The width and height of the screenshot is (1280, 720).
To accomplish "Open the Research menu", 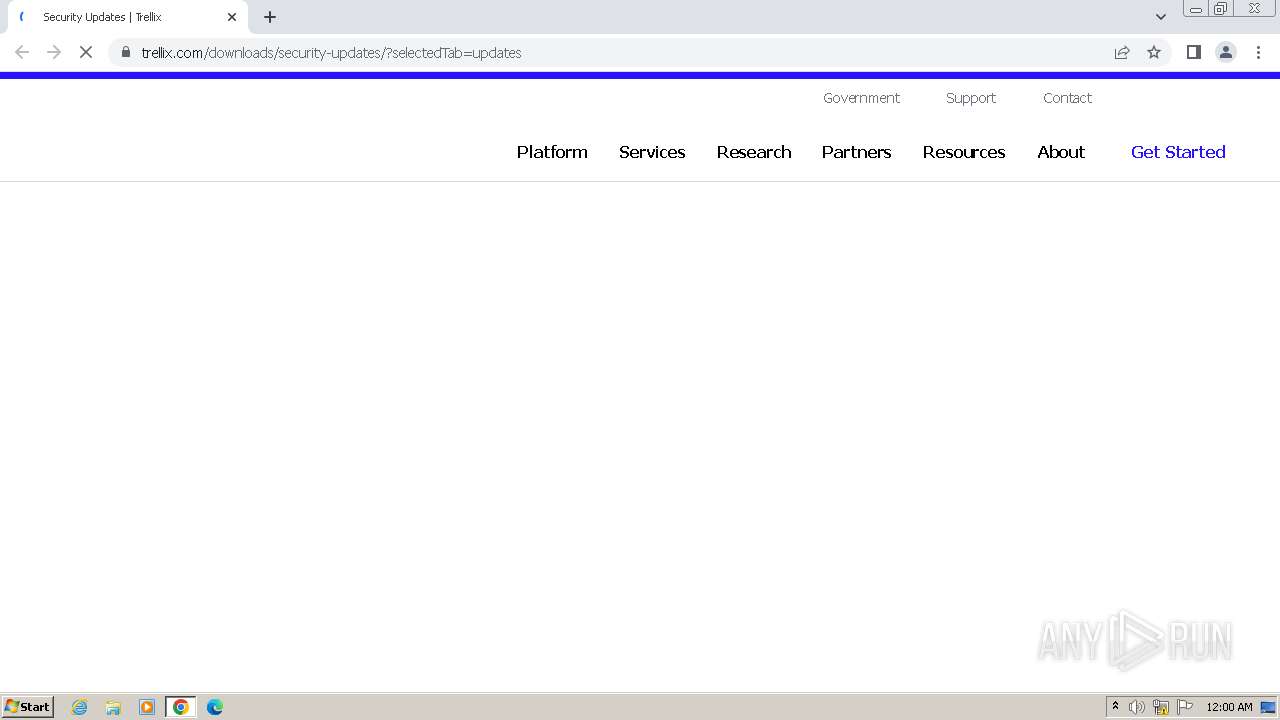I will 754,152.
